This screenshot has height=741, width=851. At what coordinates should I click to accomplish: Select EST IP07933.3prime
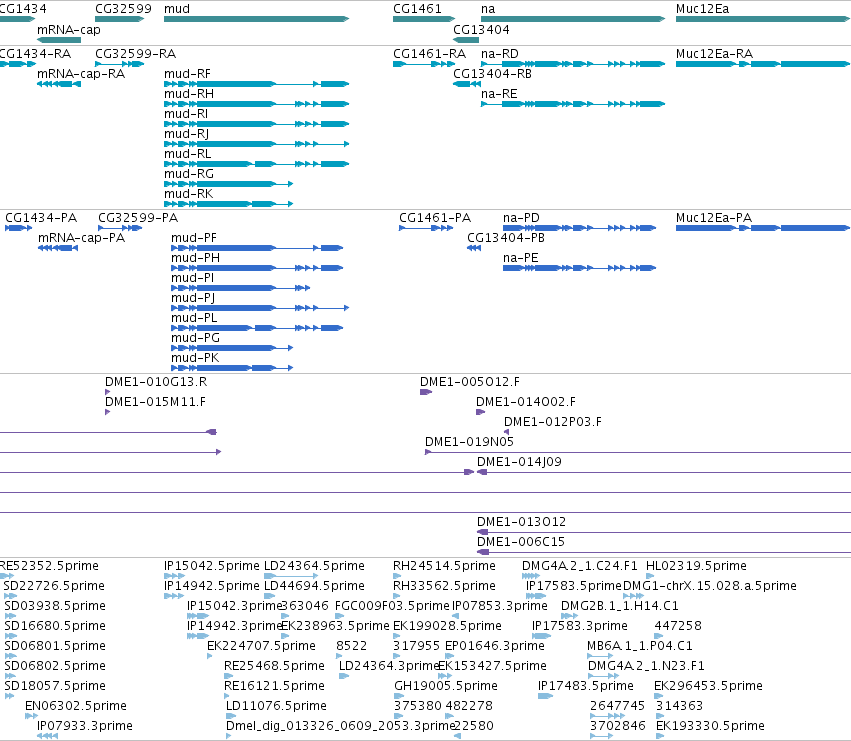(x=47, y=736)
